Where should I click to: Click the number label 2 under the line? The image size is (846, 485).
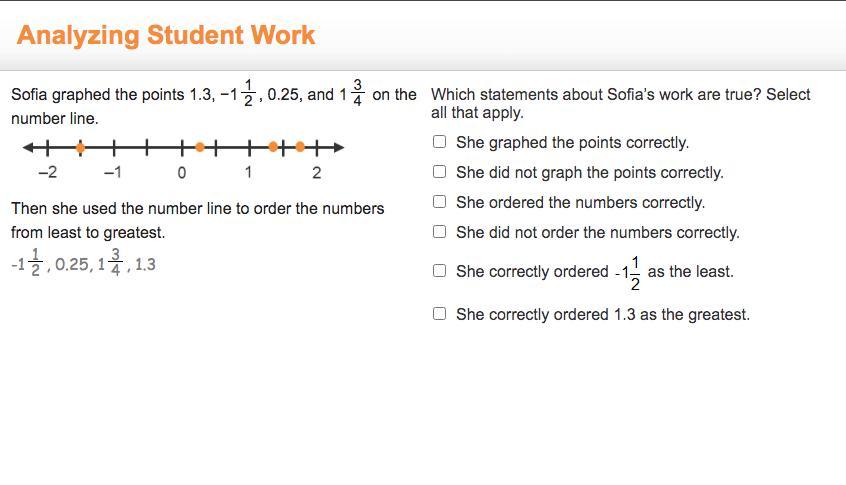(316, 173)
